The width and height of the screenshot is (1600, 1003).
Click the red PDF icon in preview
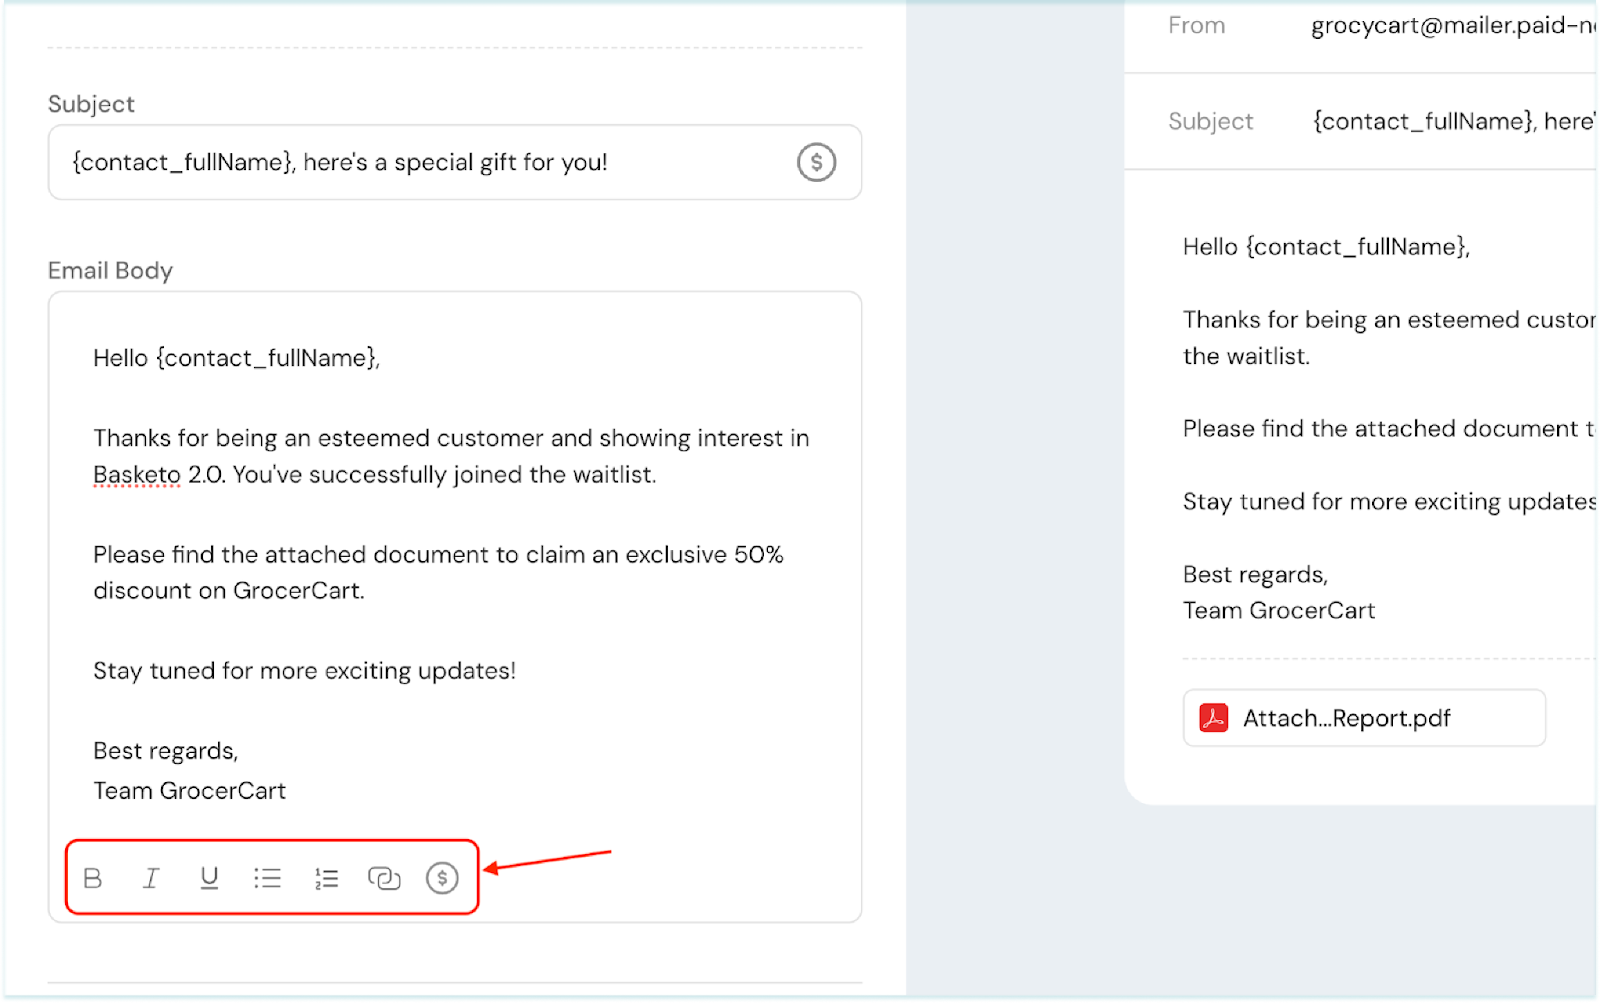[1213, 718]
